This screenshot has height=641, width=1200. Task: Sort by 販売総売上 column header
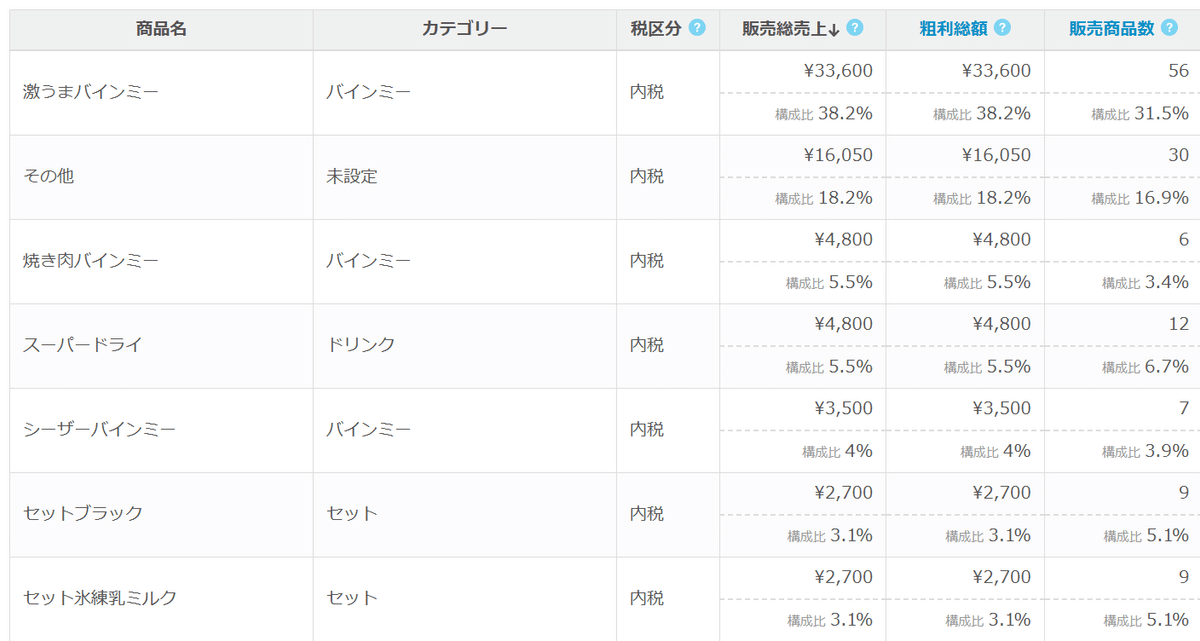791,28
